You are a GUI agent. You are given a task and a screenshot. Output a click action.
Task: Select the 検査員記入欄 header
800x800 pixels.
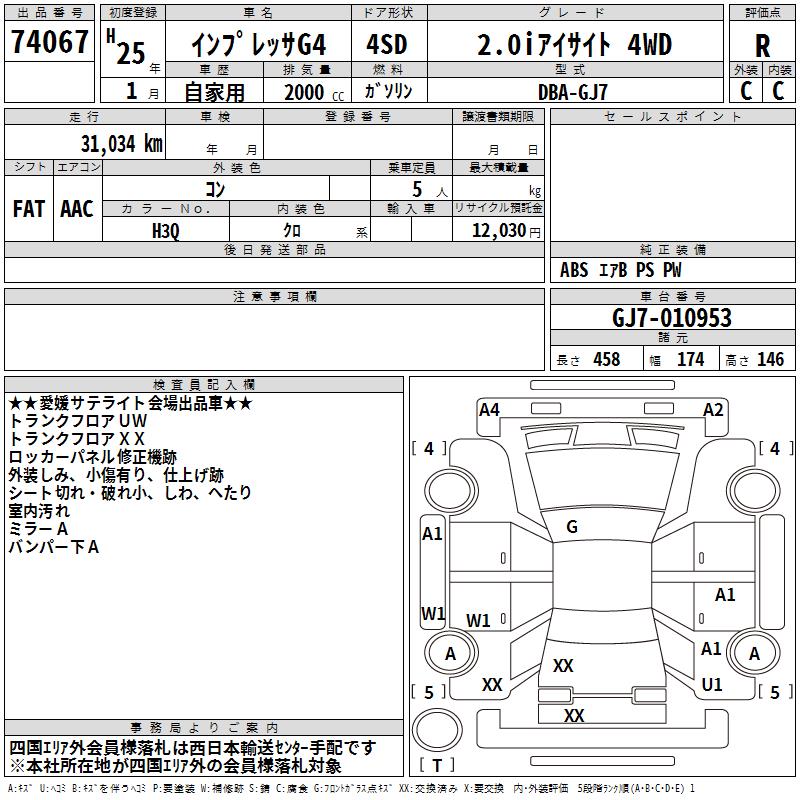coord(204,385)
